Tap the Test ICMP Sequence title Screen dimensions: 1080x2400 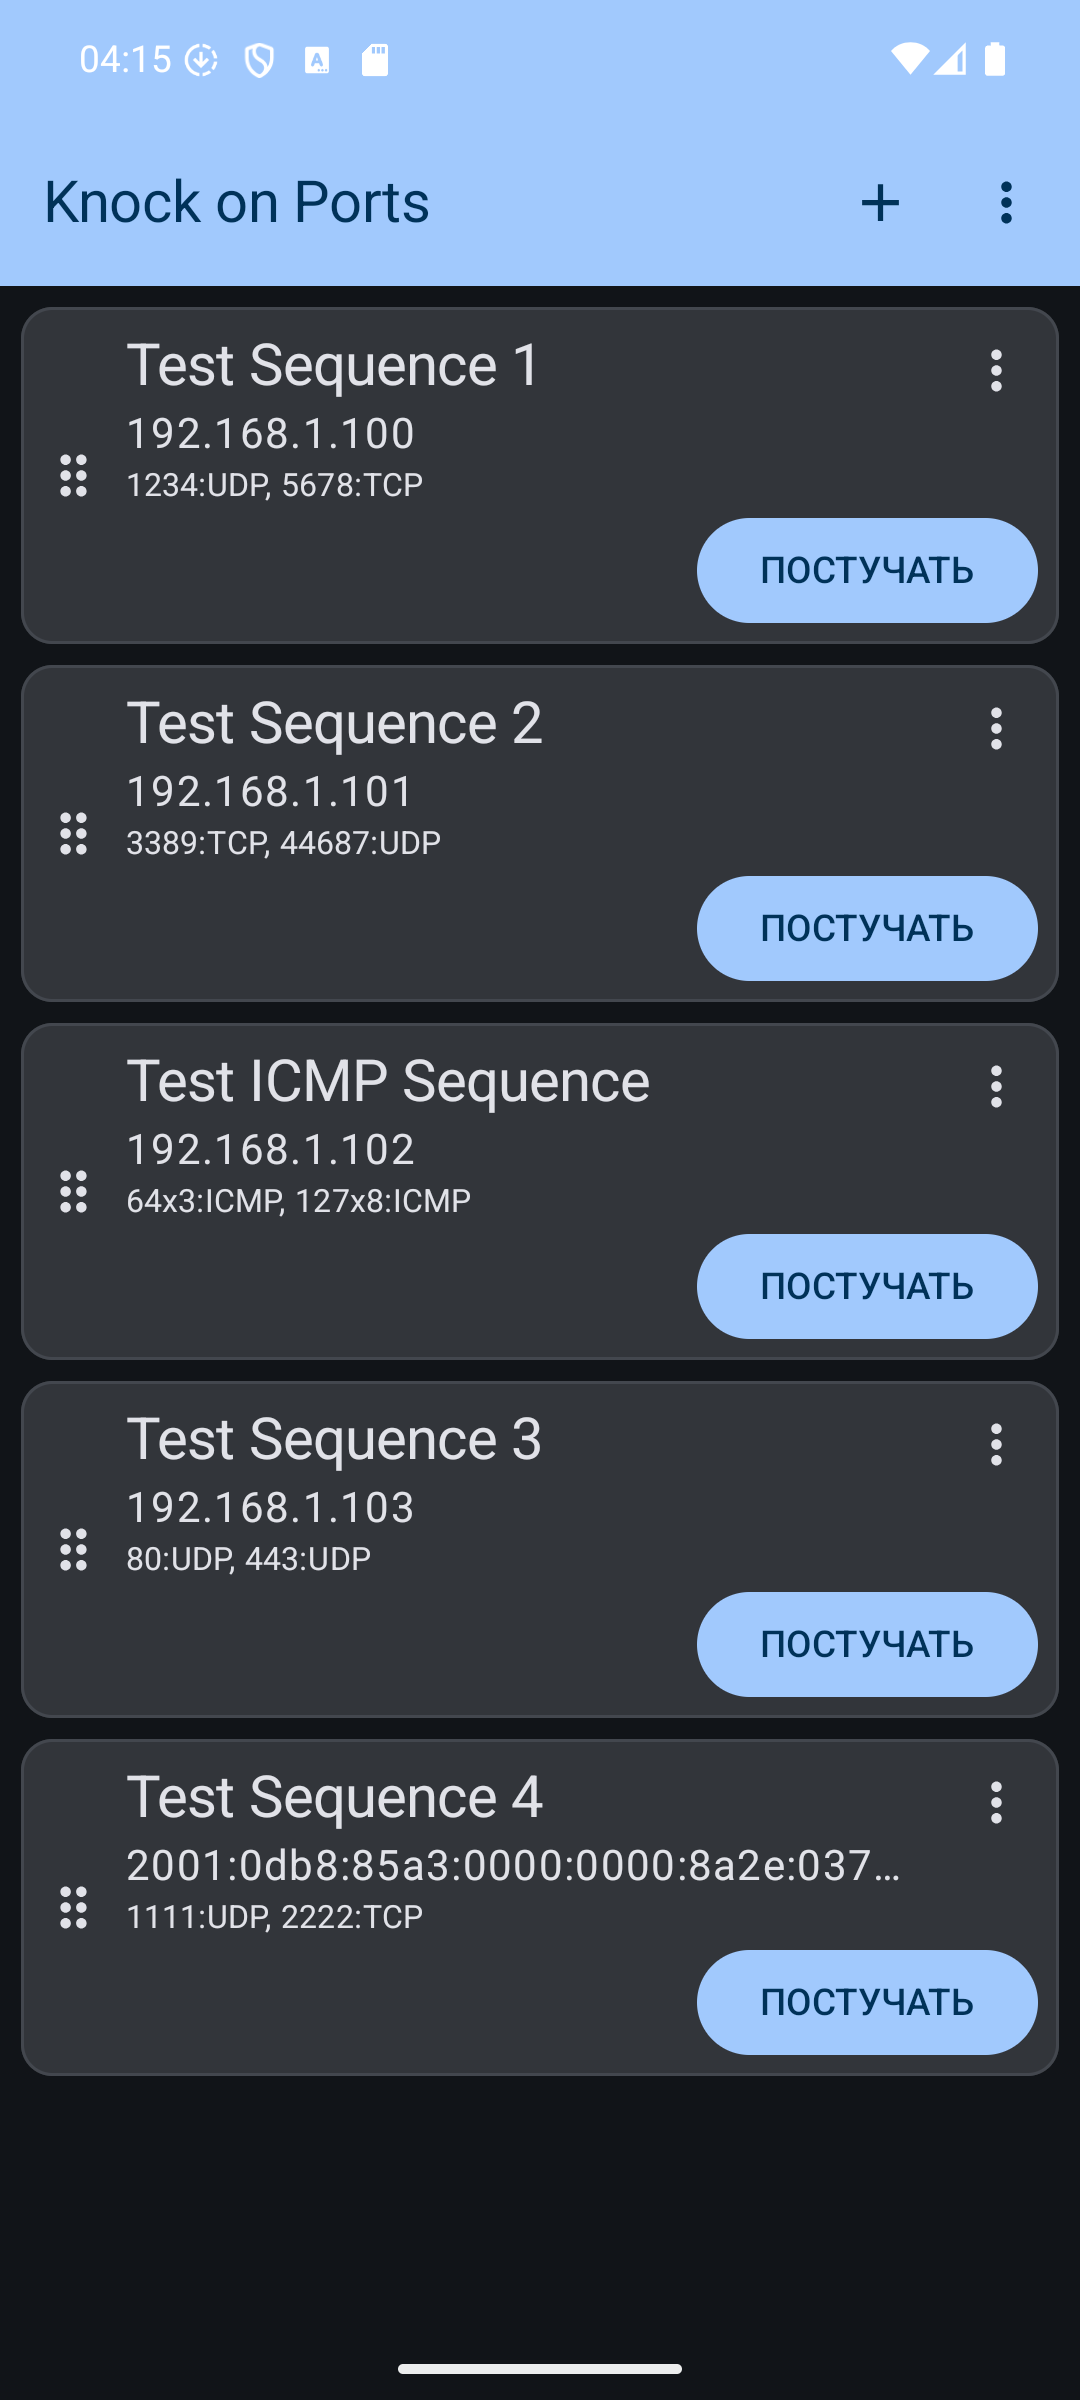[388, 1081]
